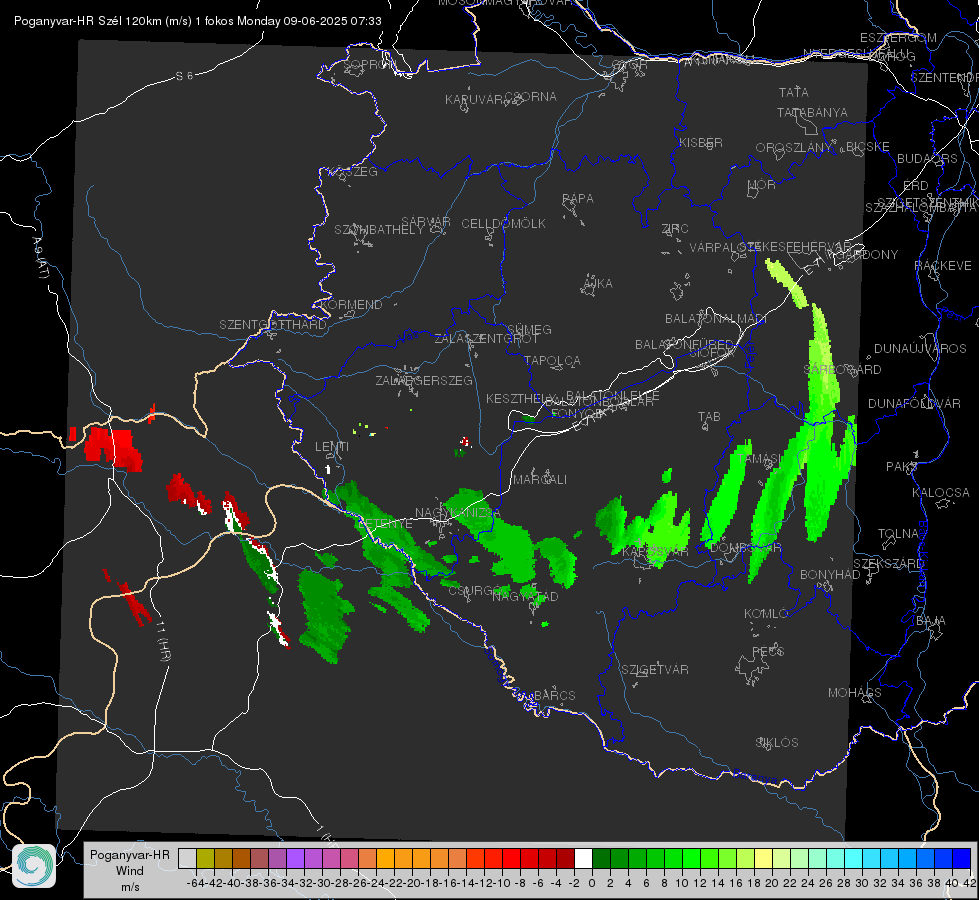Viewport: 979px width, 900px height.
Task: Click the yellow-green echo band south of Székesfehérvár
Action: (787, 282)
